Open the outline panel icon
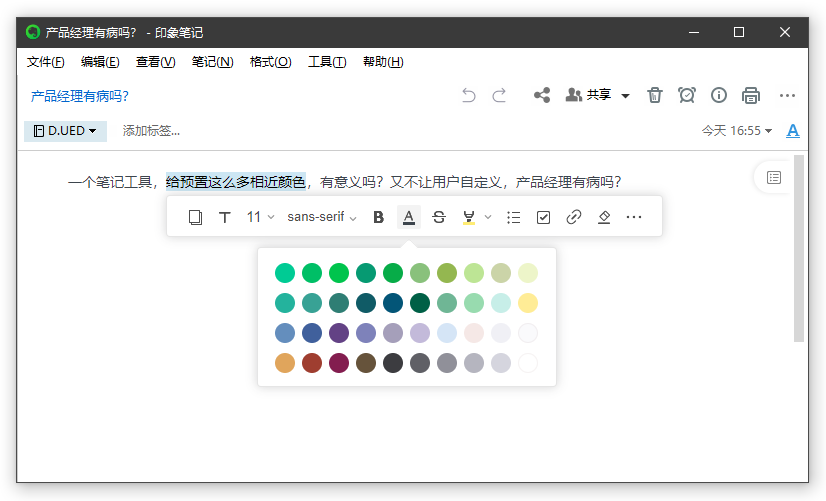Image resolution: width=826 pixels, height=501 pixels. click(774, 178)
